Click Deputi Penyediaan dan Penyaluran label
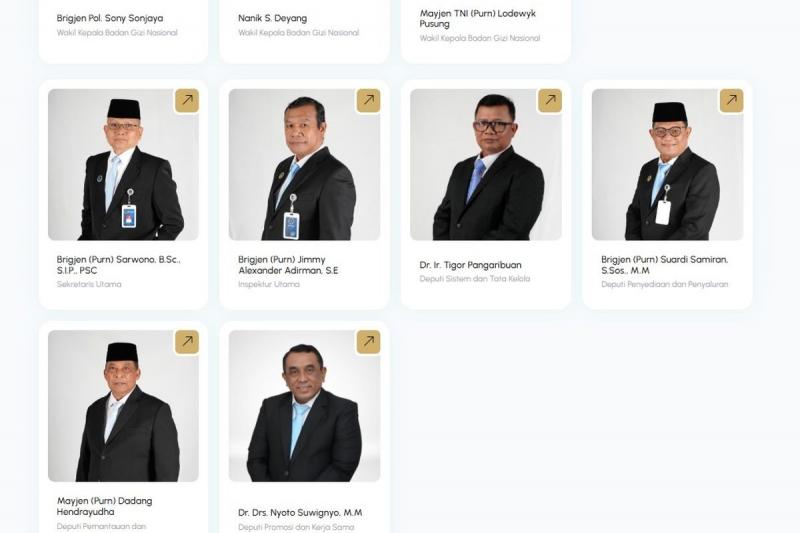Screen dimensions: 800x533 tap(664, 284)
